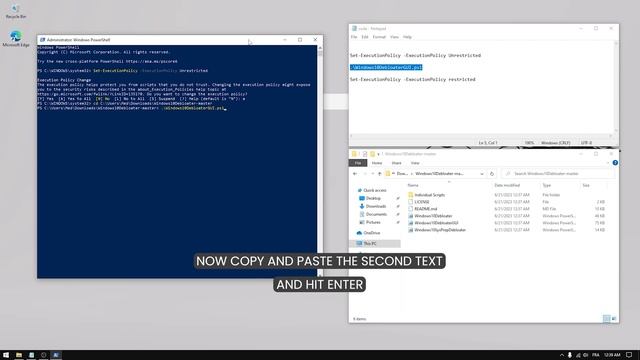The image size is (640, 360).
Task: Go up one folder level in Explorer
Action: pyautogui.click(x=380, y=173)
